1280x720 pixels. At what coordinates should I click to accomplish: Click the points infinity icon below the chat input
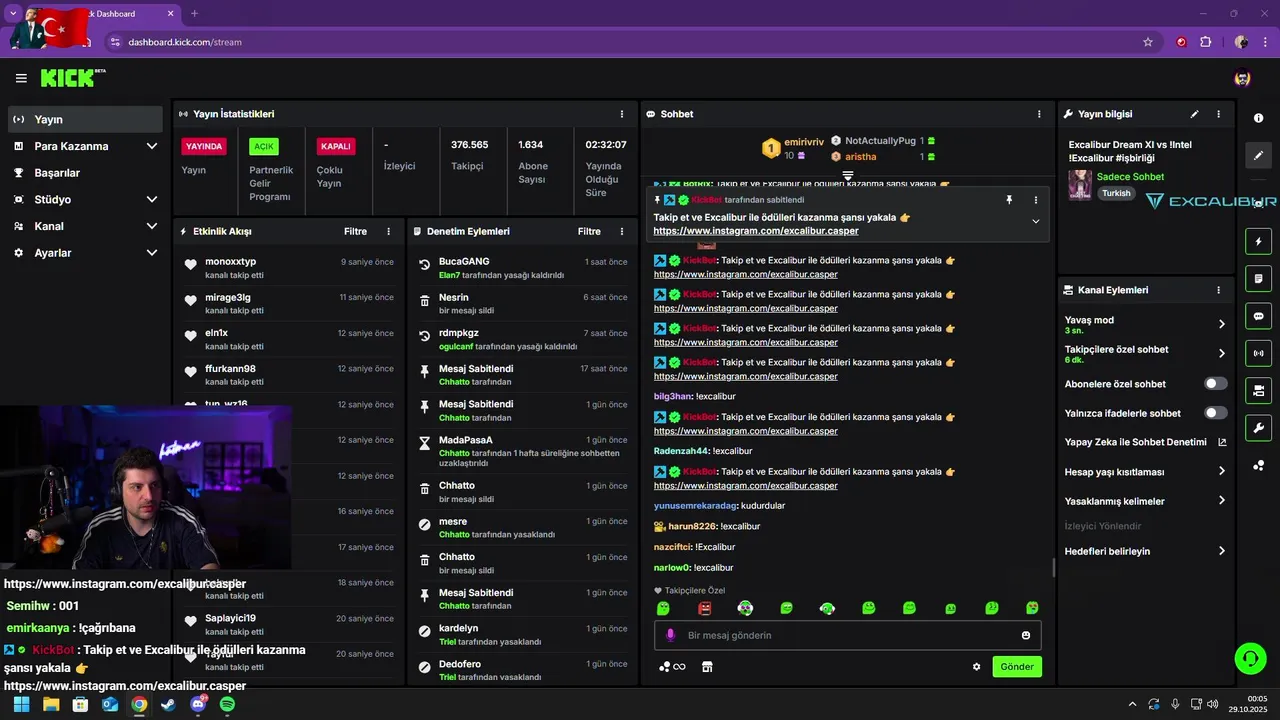(x=672, y=667)
